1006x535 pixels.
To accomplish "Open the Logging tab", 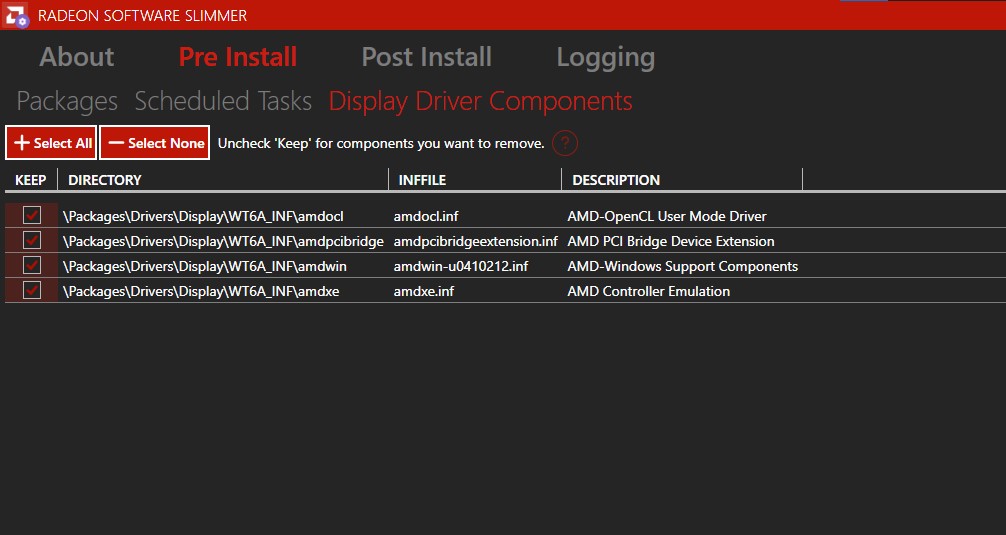I will click(605, 57).
